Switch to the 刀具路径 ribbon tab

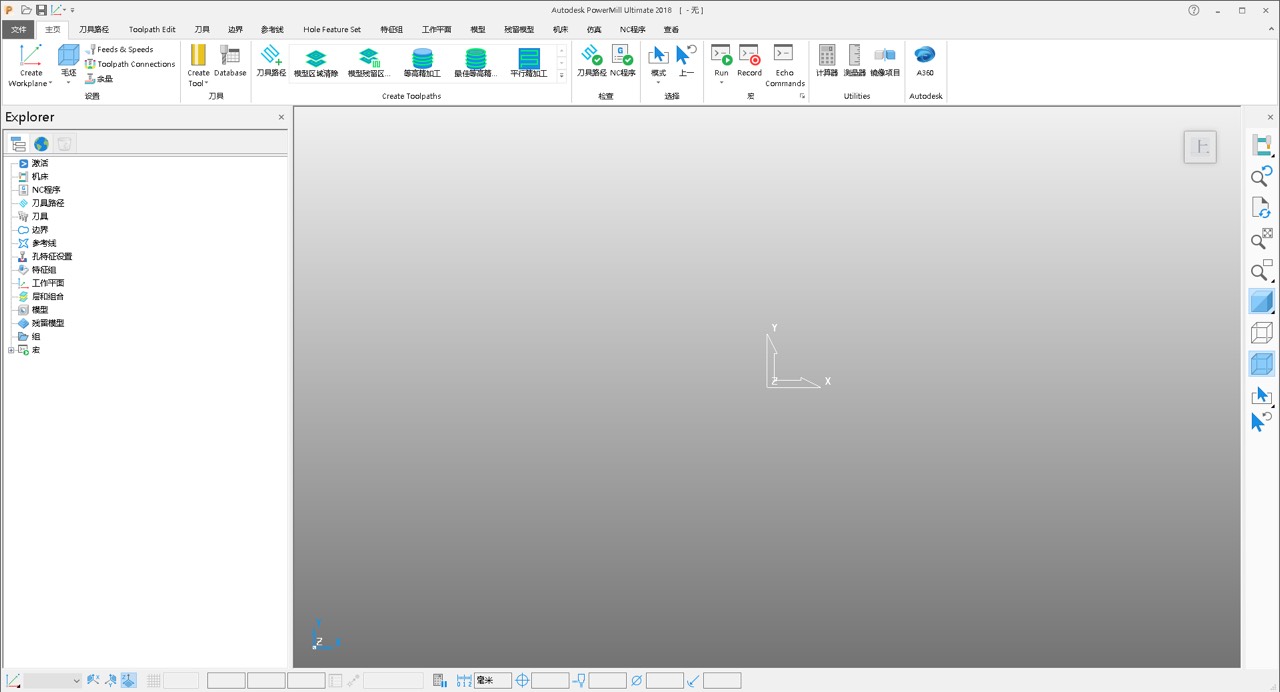coord(94,30)
